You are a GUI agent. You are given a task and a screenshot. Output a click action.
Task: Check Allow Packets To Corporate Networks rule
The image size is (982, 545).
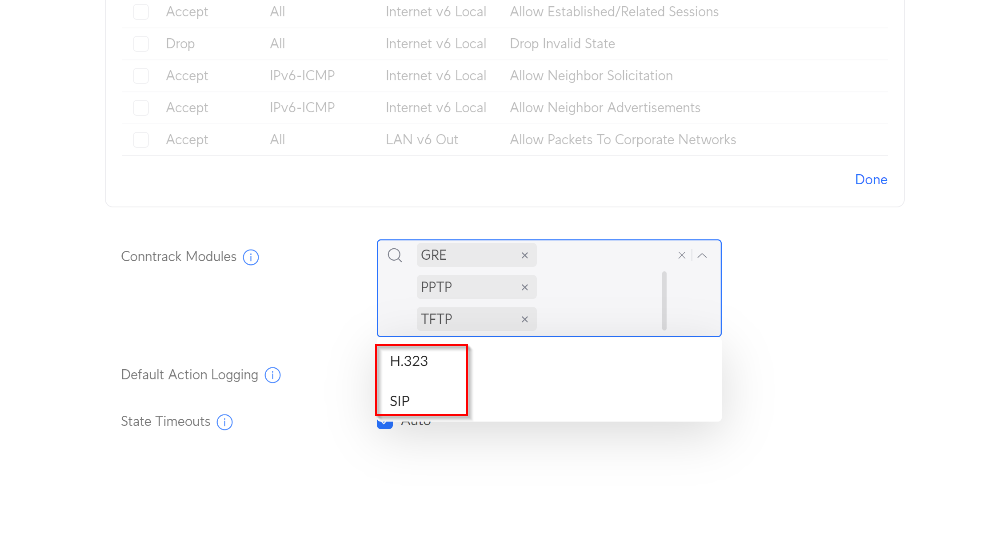141,140
